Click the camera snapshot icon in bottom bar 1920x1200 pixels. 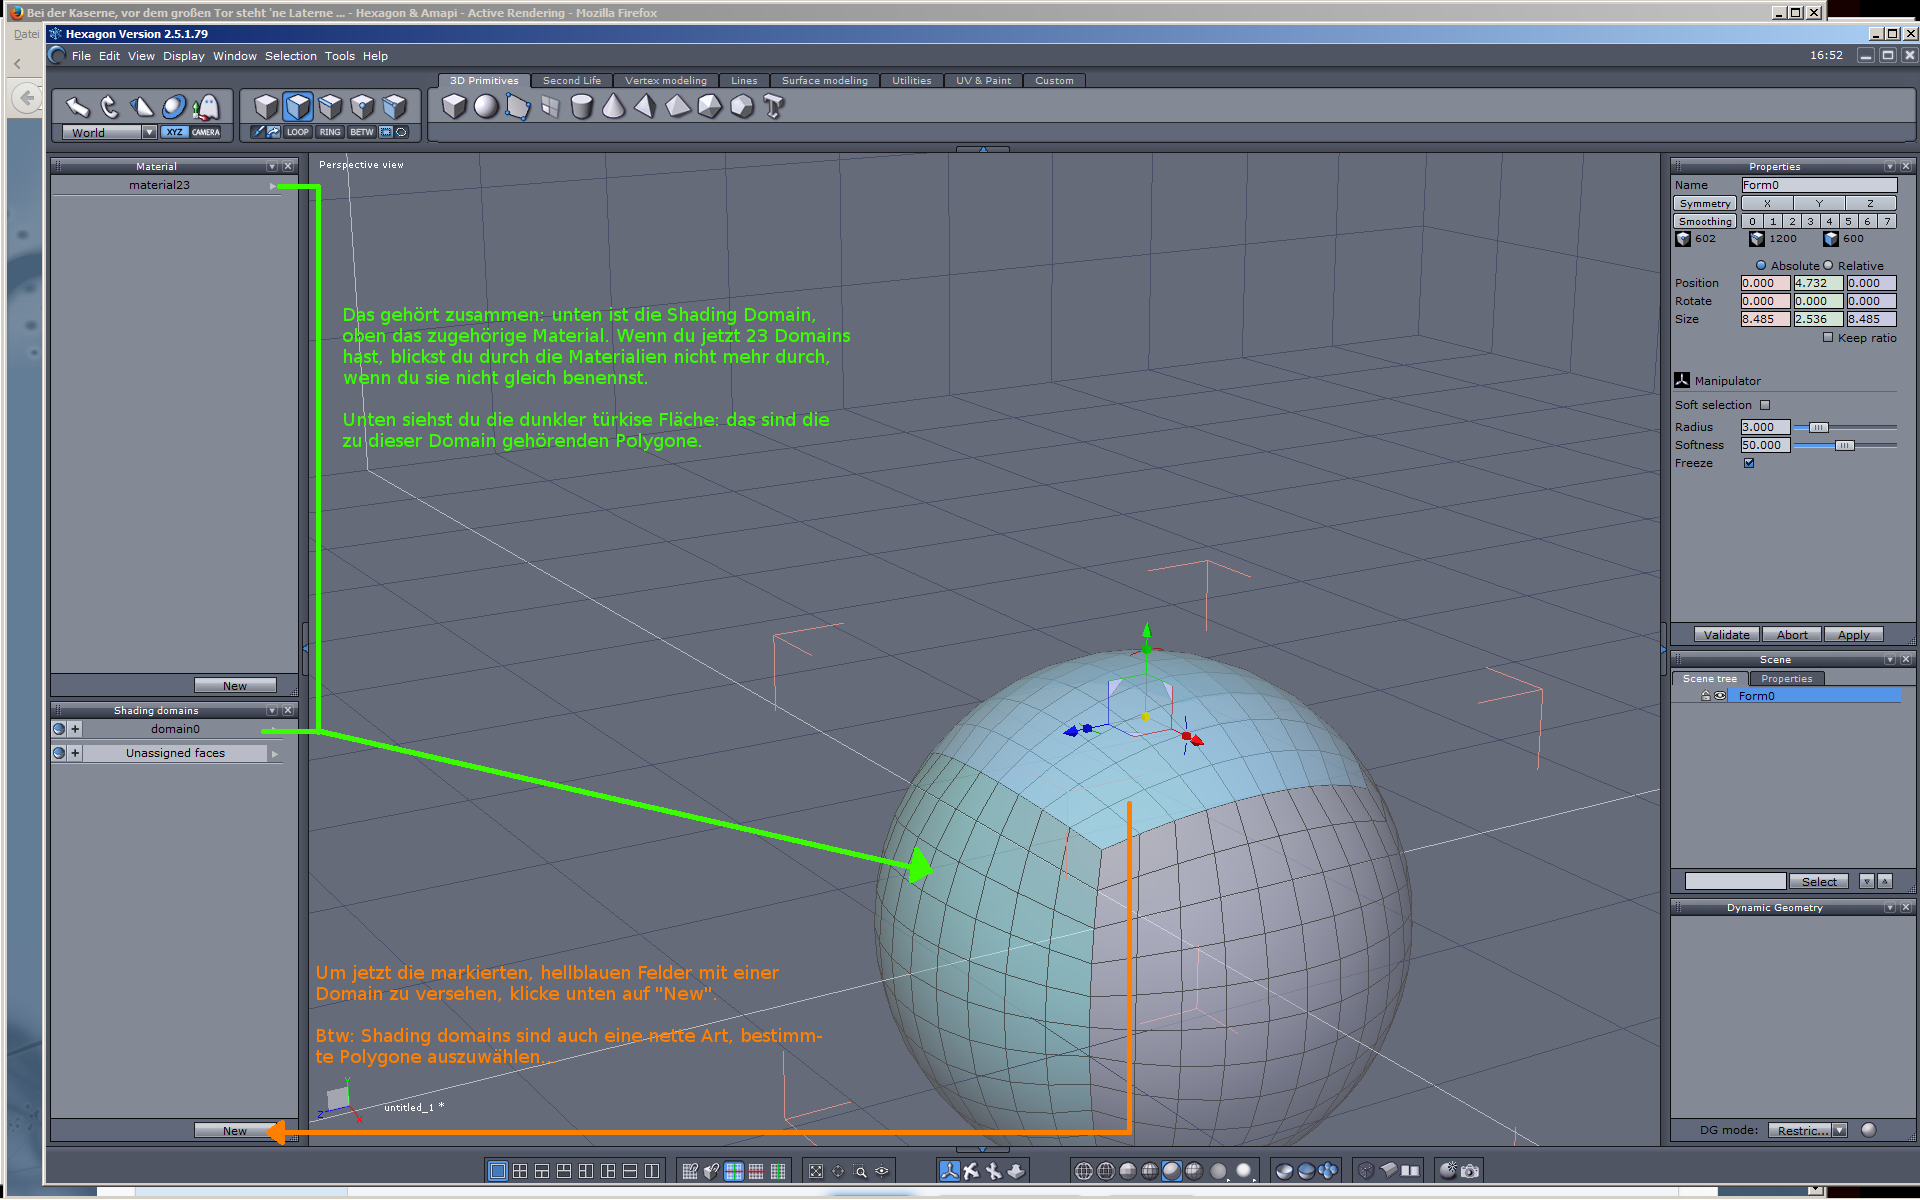point(1470,1170)
